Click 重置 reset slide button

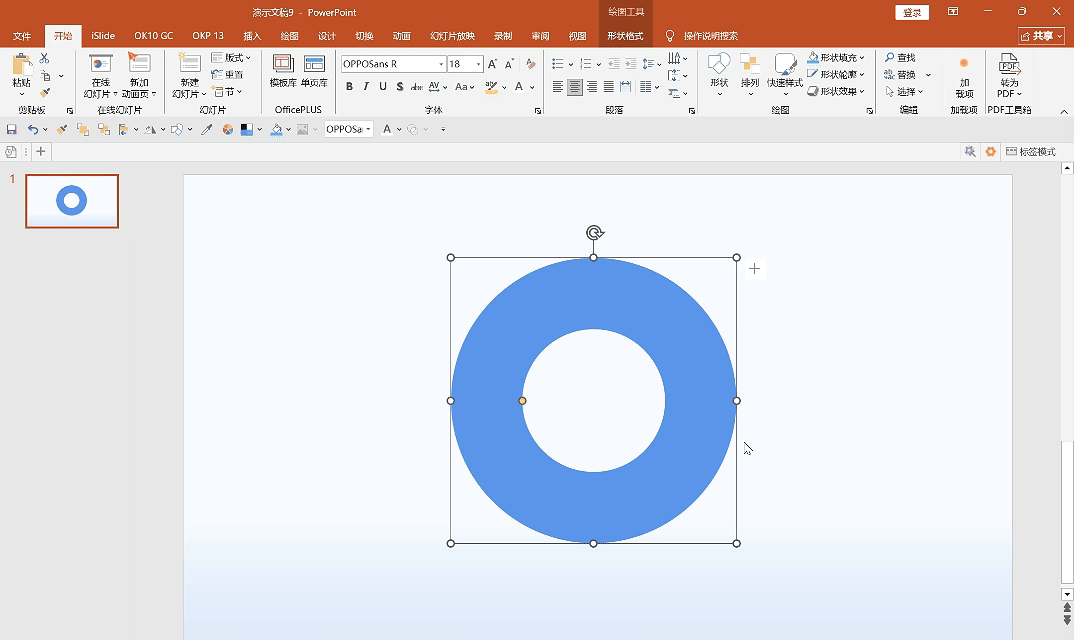227,74
